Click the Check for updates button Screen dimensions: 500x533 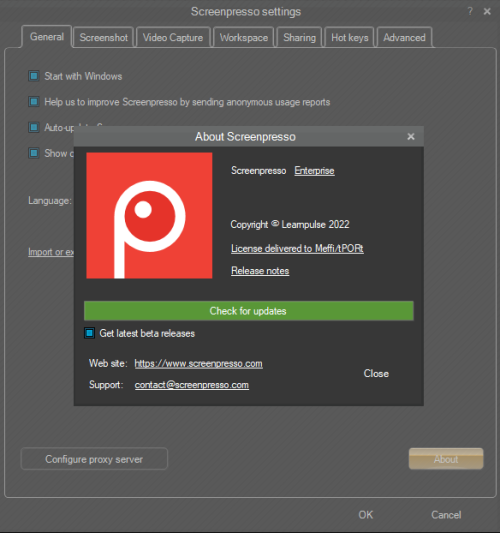[248, 311]
